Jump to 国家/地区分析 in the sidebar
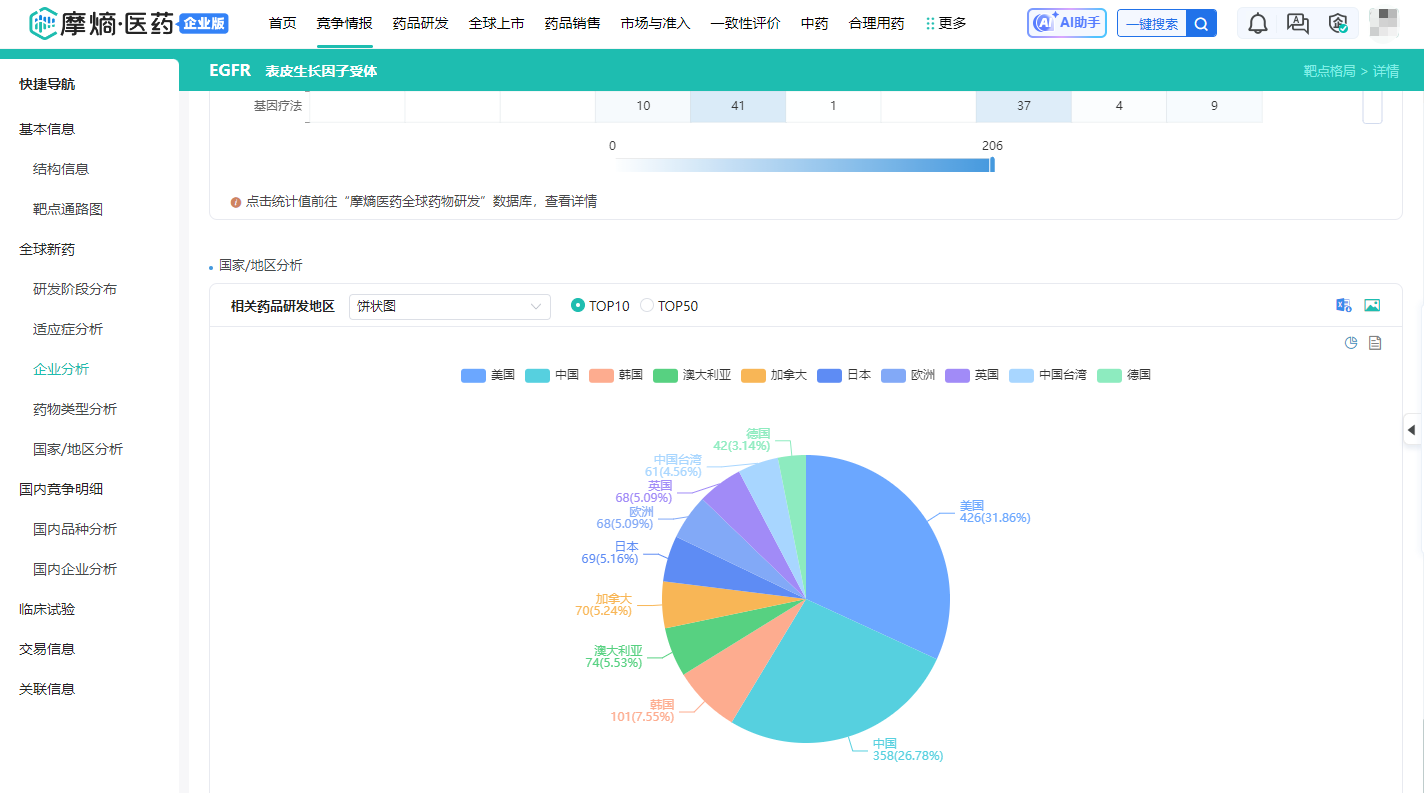This screenshot has height=793, width=1424. (78, 449)
